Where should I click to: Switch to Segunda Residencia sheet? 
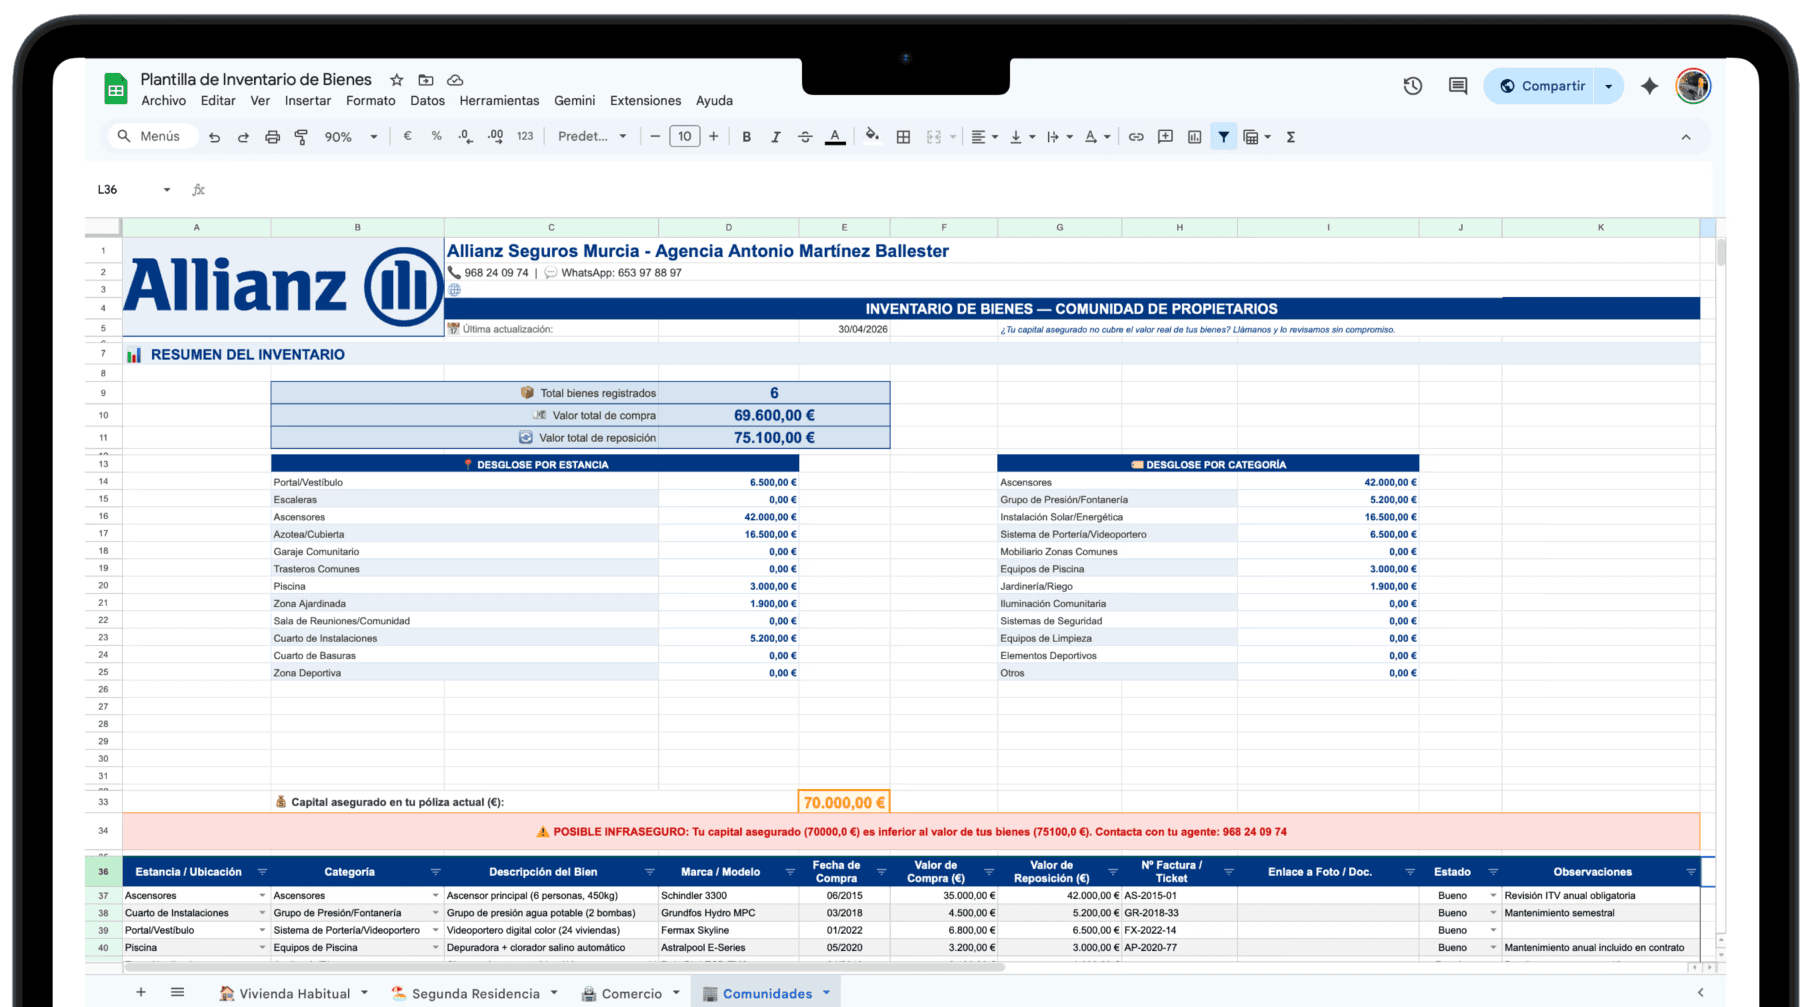(475, 993)
